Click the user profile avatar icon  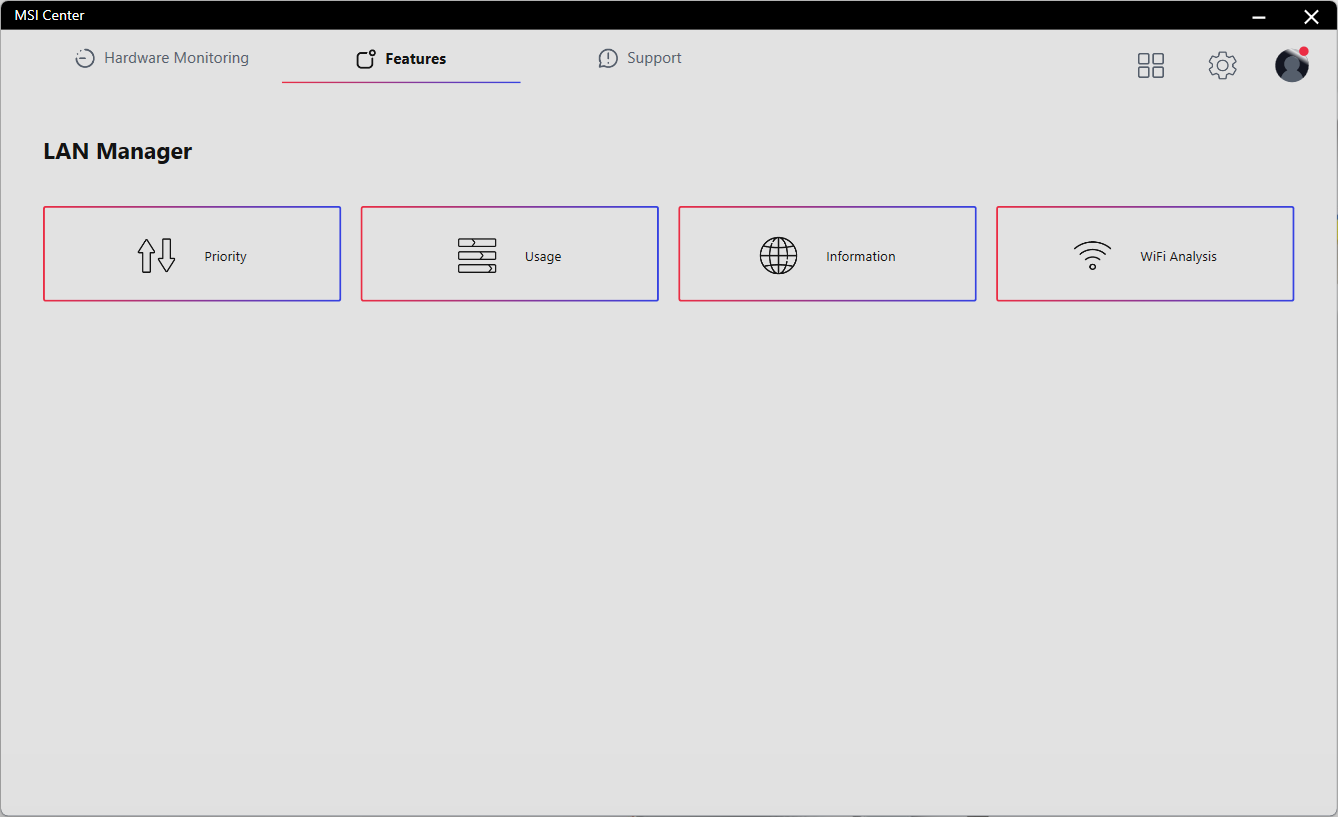(1292, 65)
